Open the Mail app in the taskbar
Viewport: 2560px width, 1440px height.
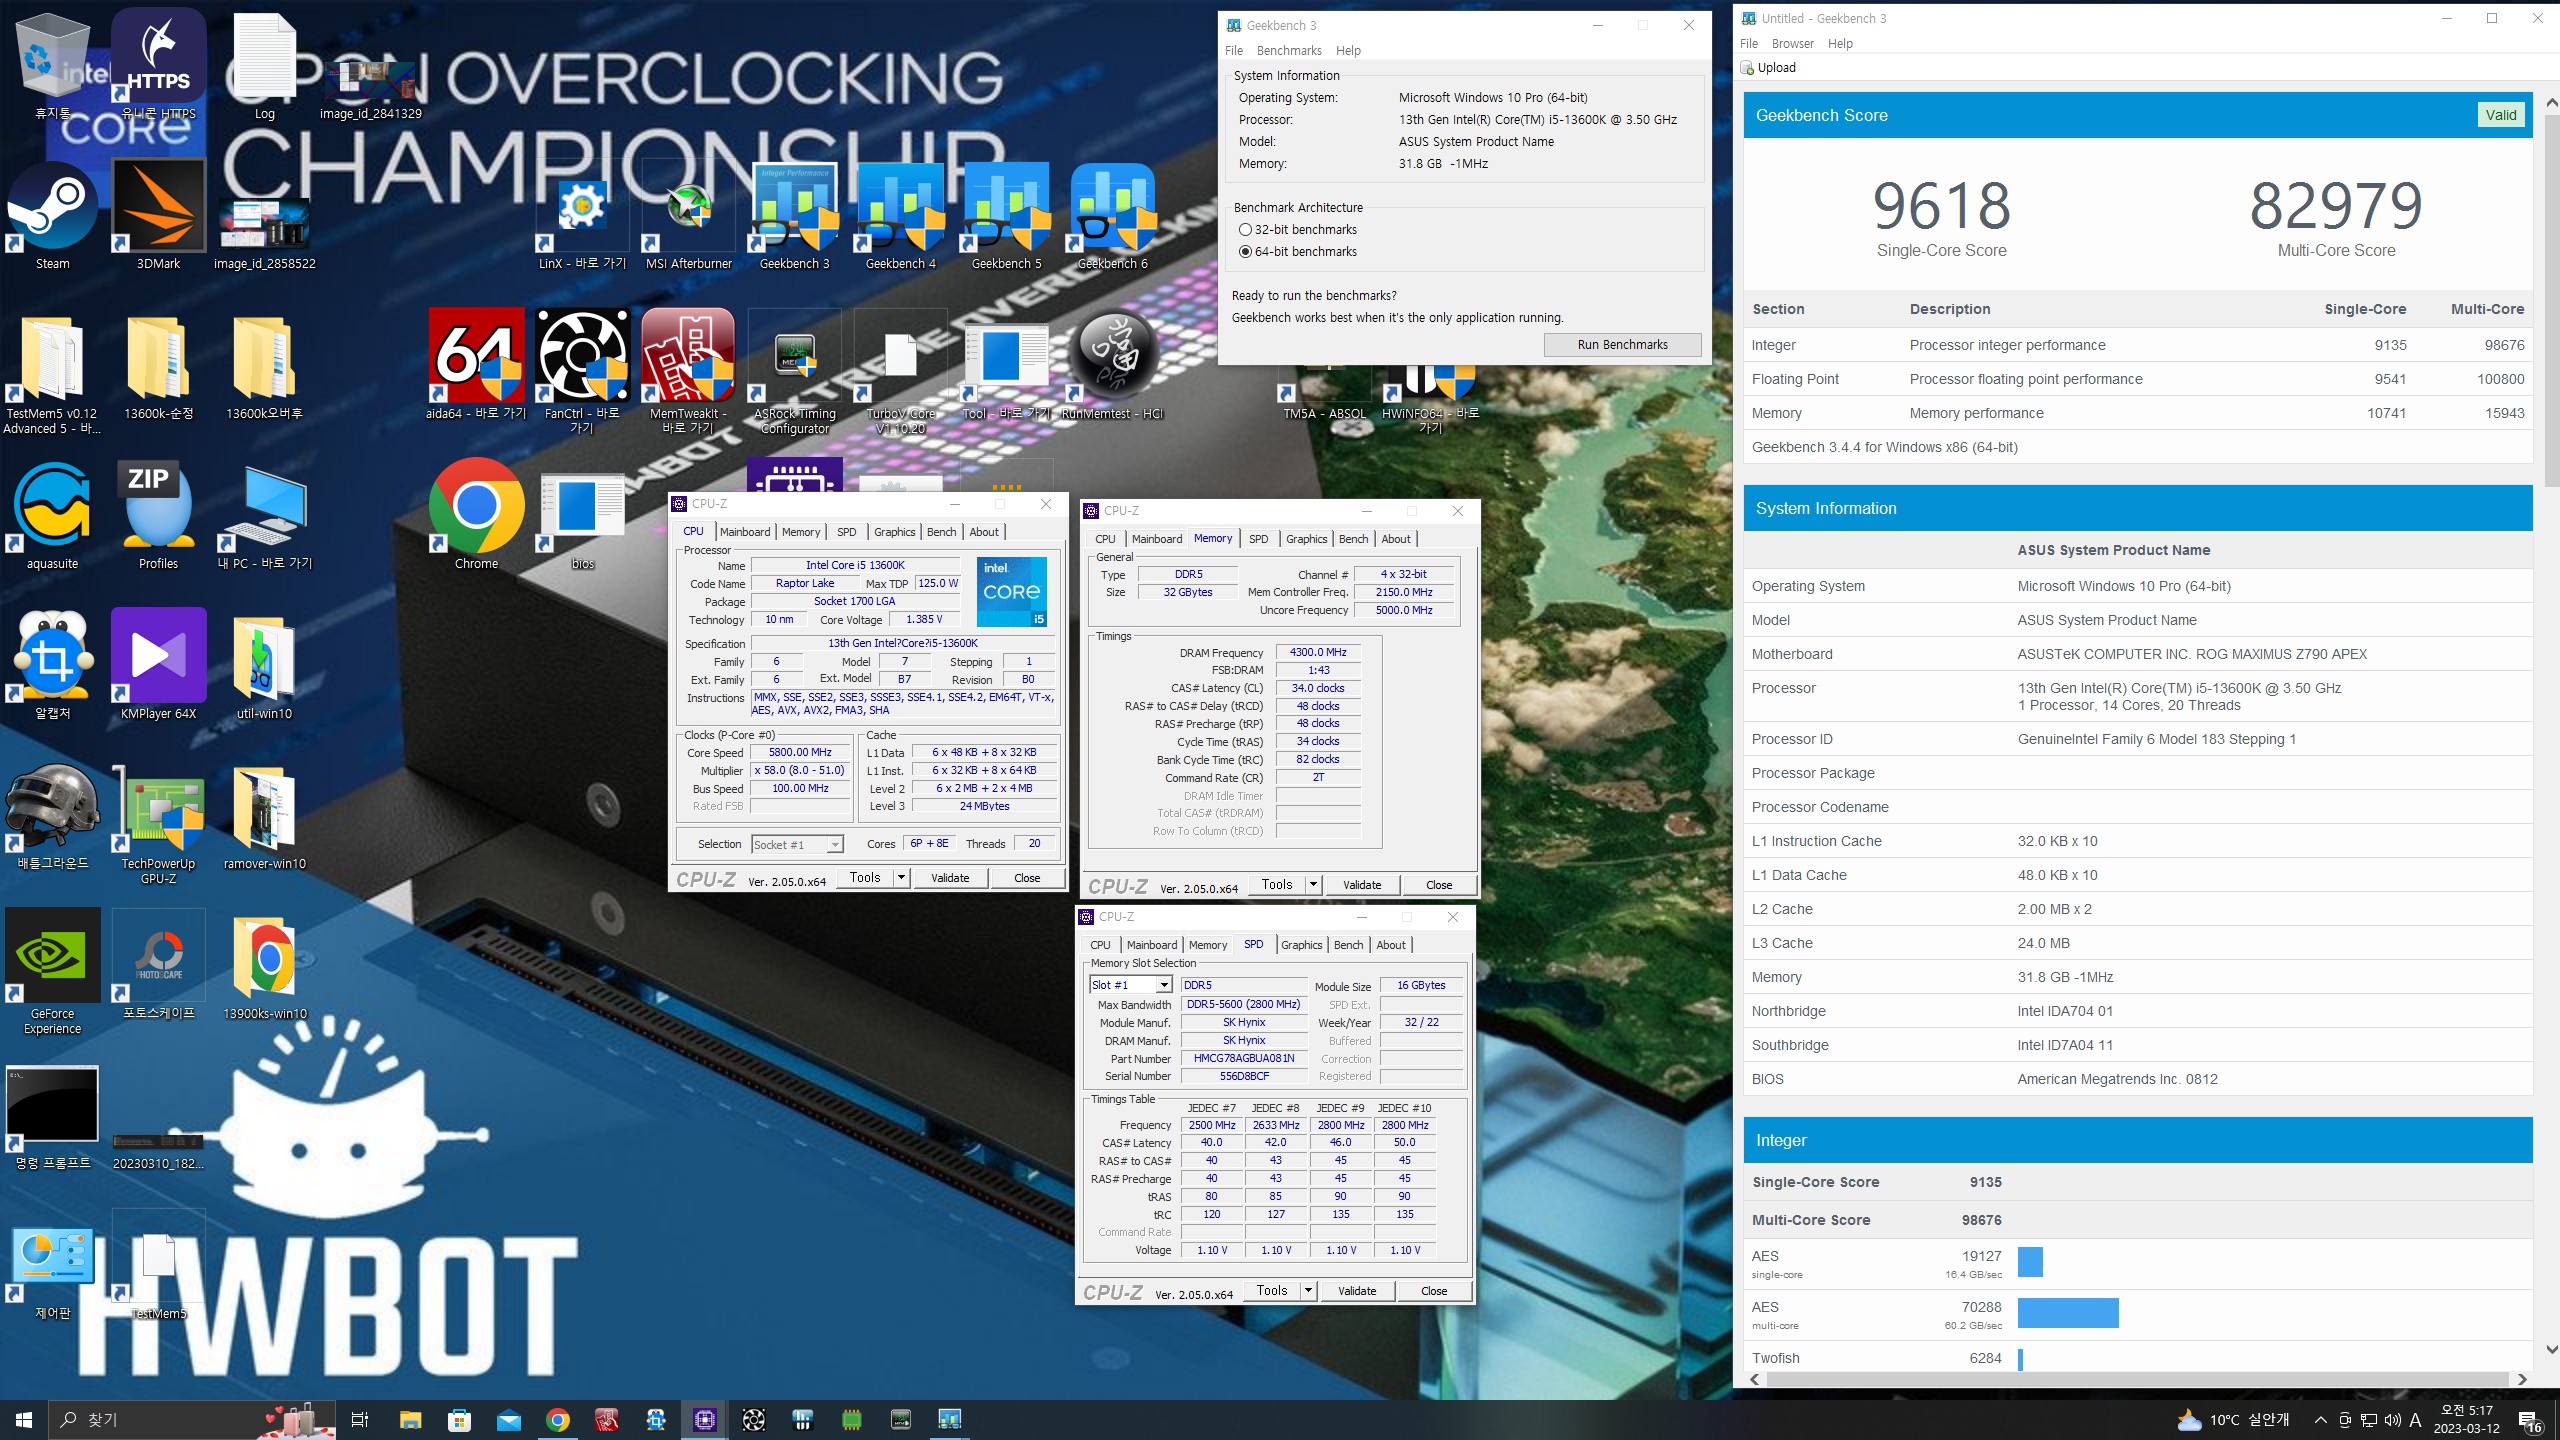[x=509, y=1420]
